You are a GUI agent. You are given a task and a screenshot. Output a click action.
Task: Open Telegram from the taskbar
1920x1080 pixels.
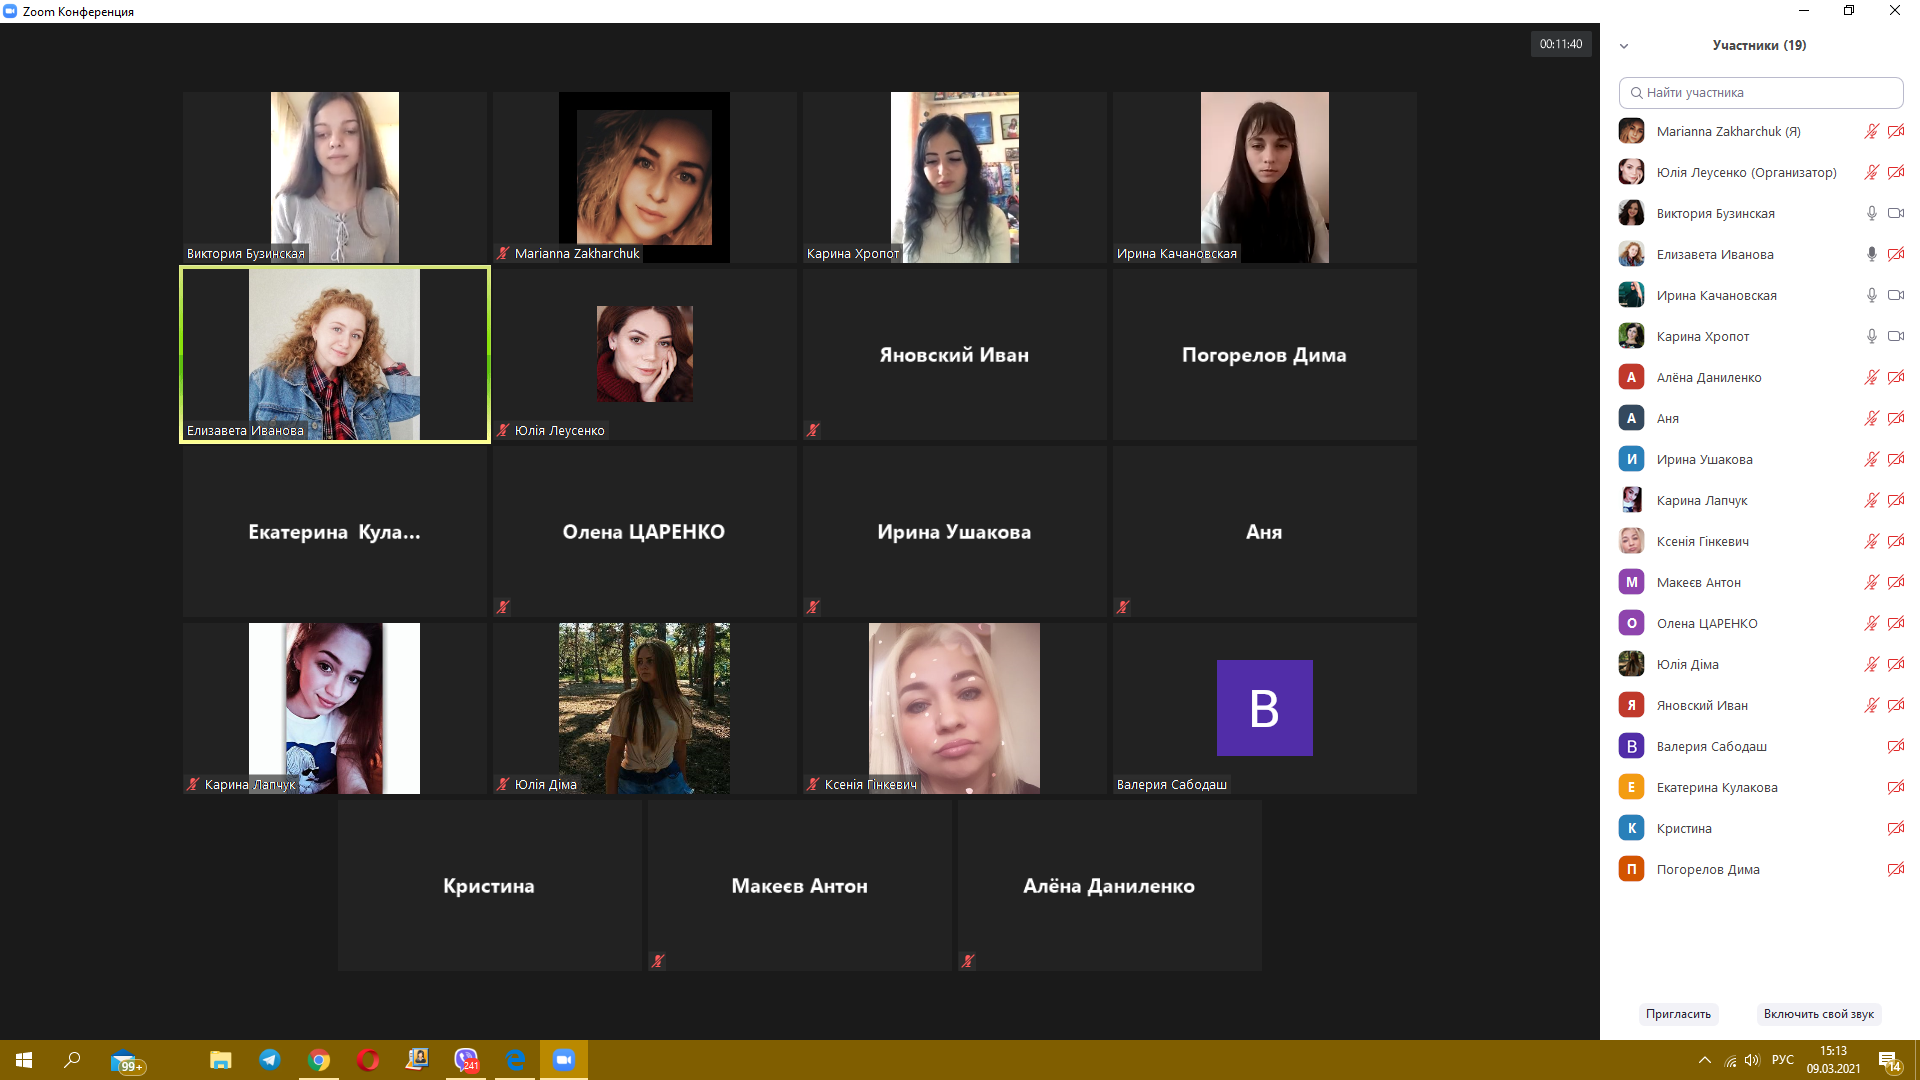click(270, 1060)
